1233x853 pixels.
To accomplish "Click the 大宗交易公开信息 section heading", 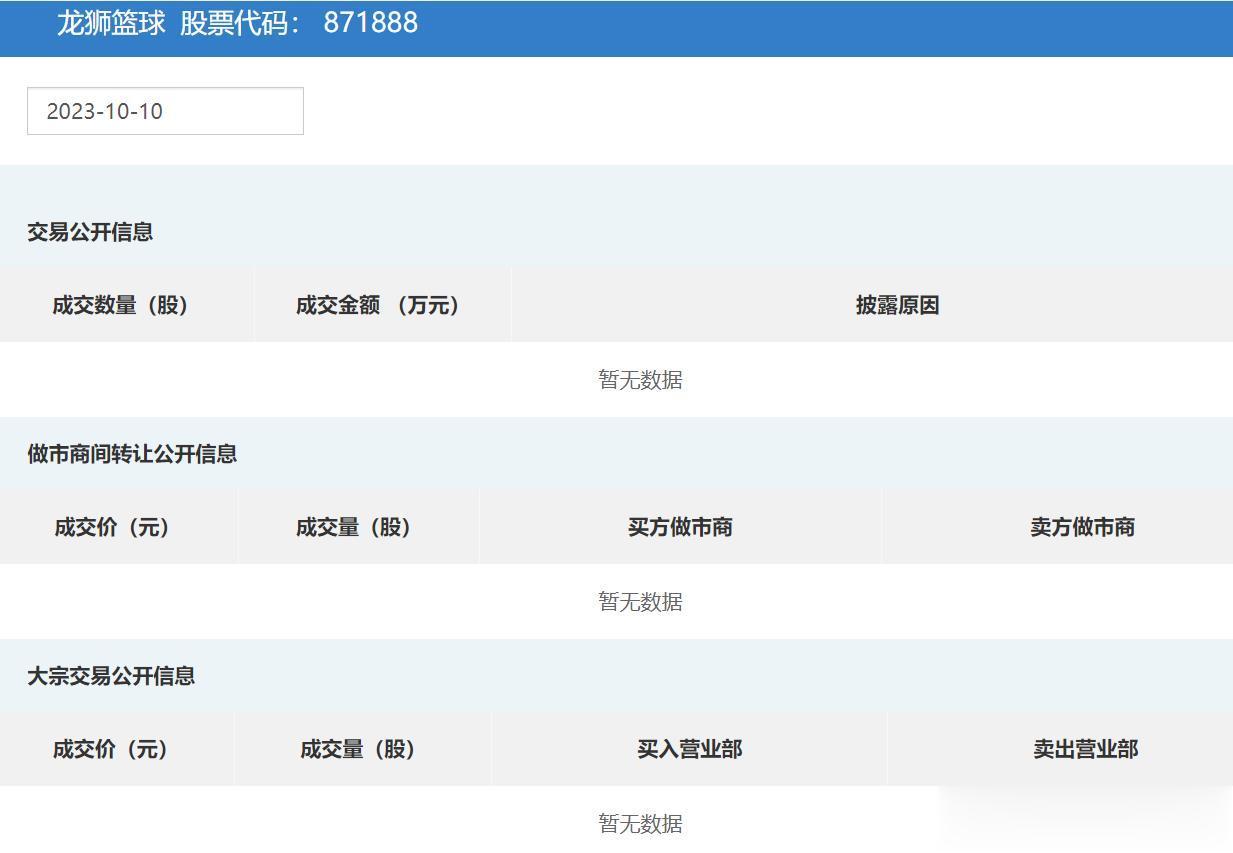I will [111, 676].
